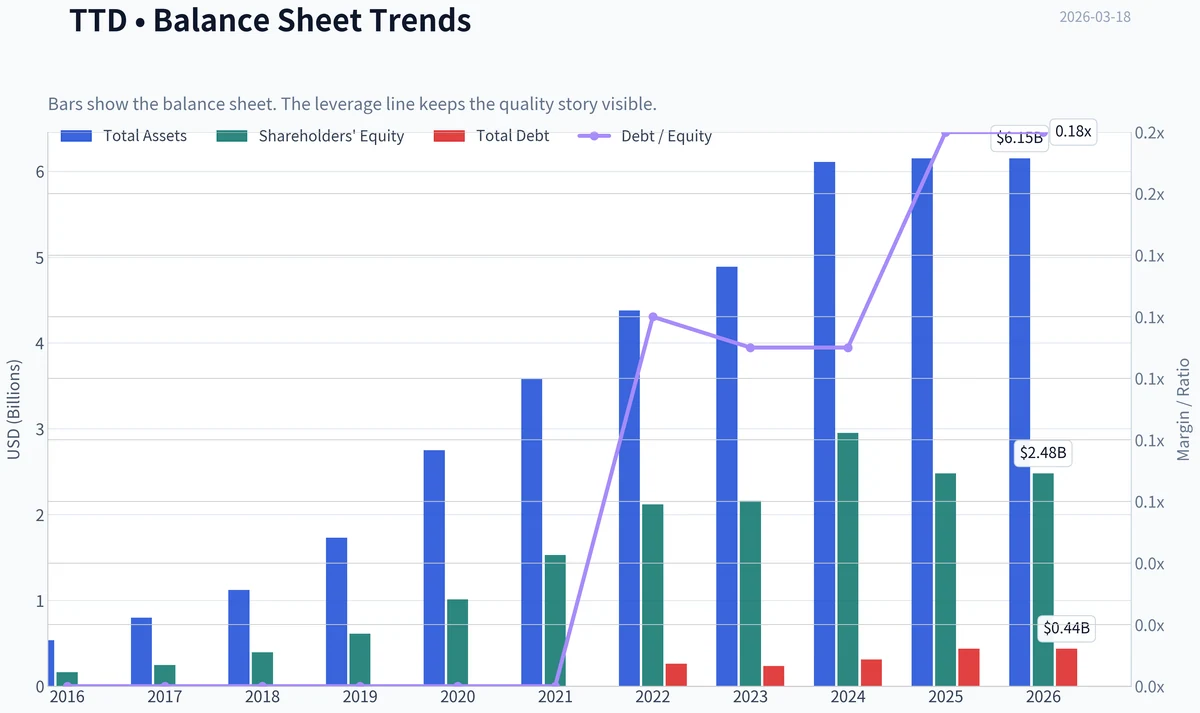1200x713 pixels.
Task: Toggle the Shareholders' Equity legend entry
Action: 310,136
